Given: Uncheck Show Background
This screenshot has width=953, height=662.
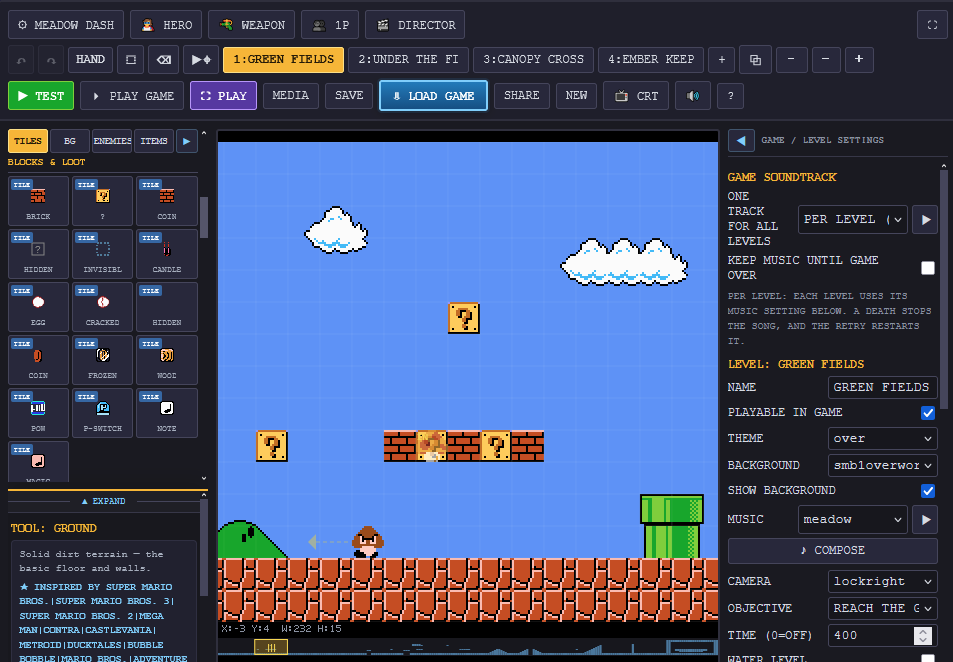Looking at the screenshot, I should point(927,491).
